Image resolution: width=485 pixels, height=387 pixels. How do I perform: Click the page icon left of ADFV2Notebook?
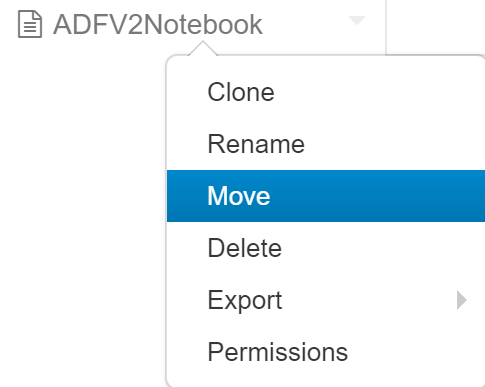click(x=30, y=24)
